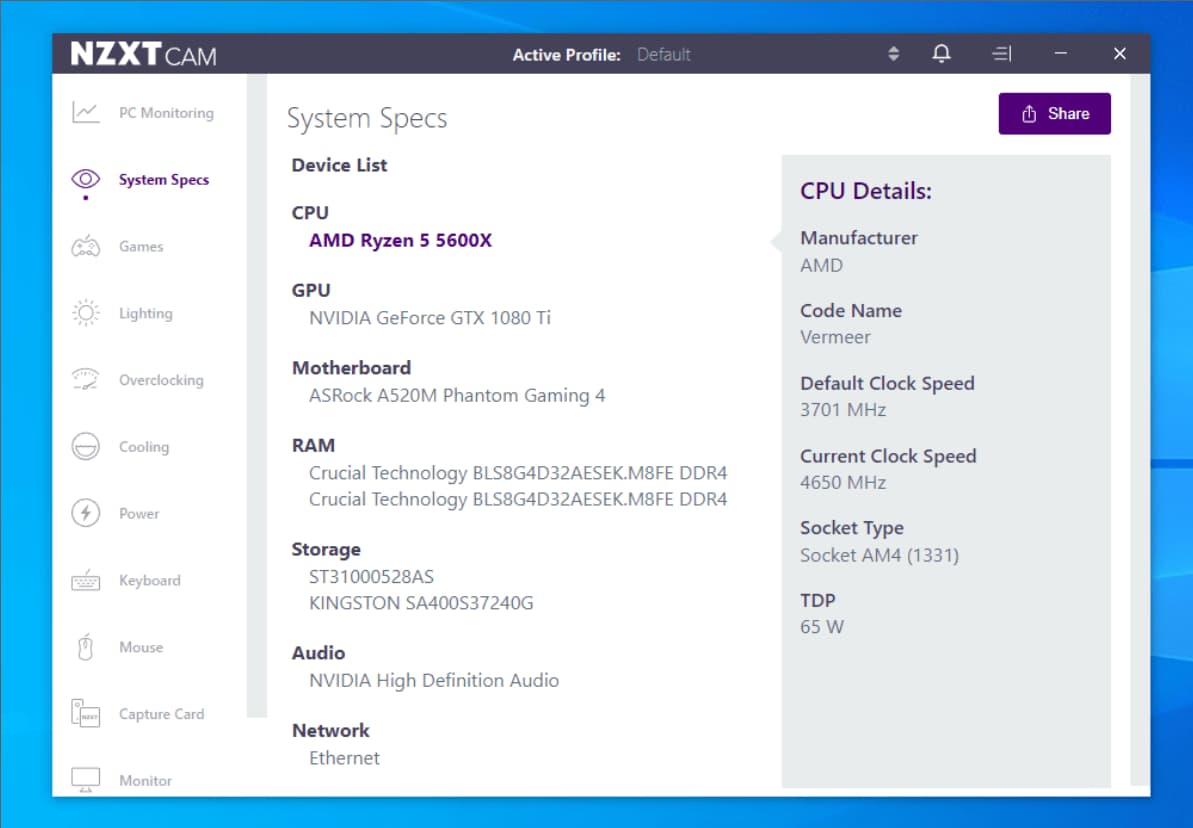Image resolution: width=1193 pixels, height=828 pixels.
Task: Click the sidebar vertical scrollbar
Action: (x=257, y=396)
